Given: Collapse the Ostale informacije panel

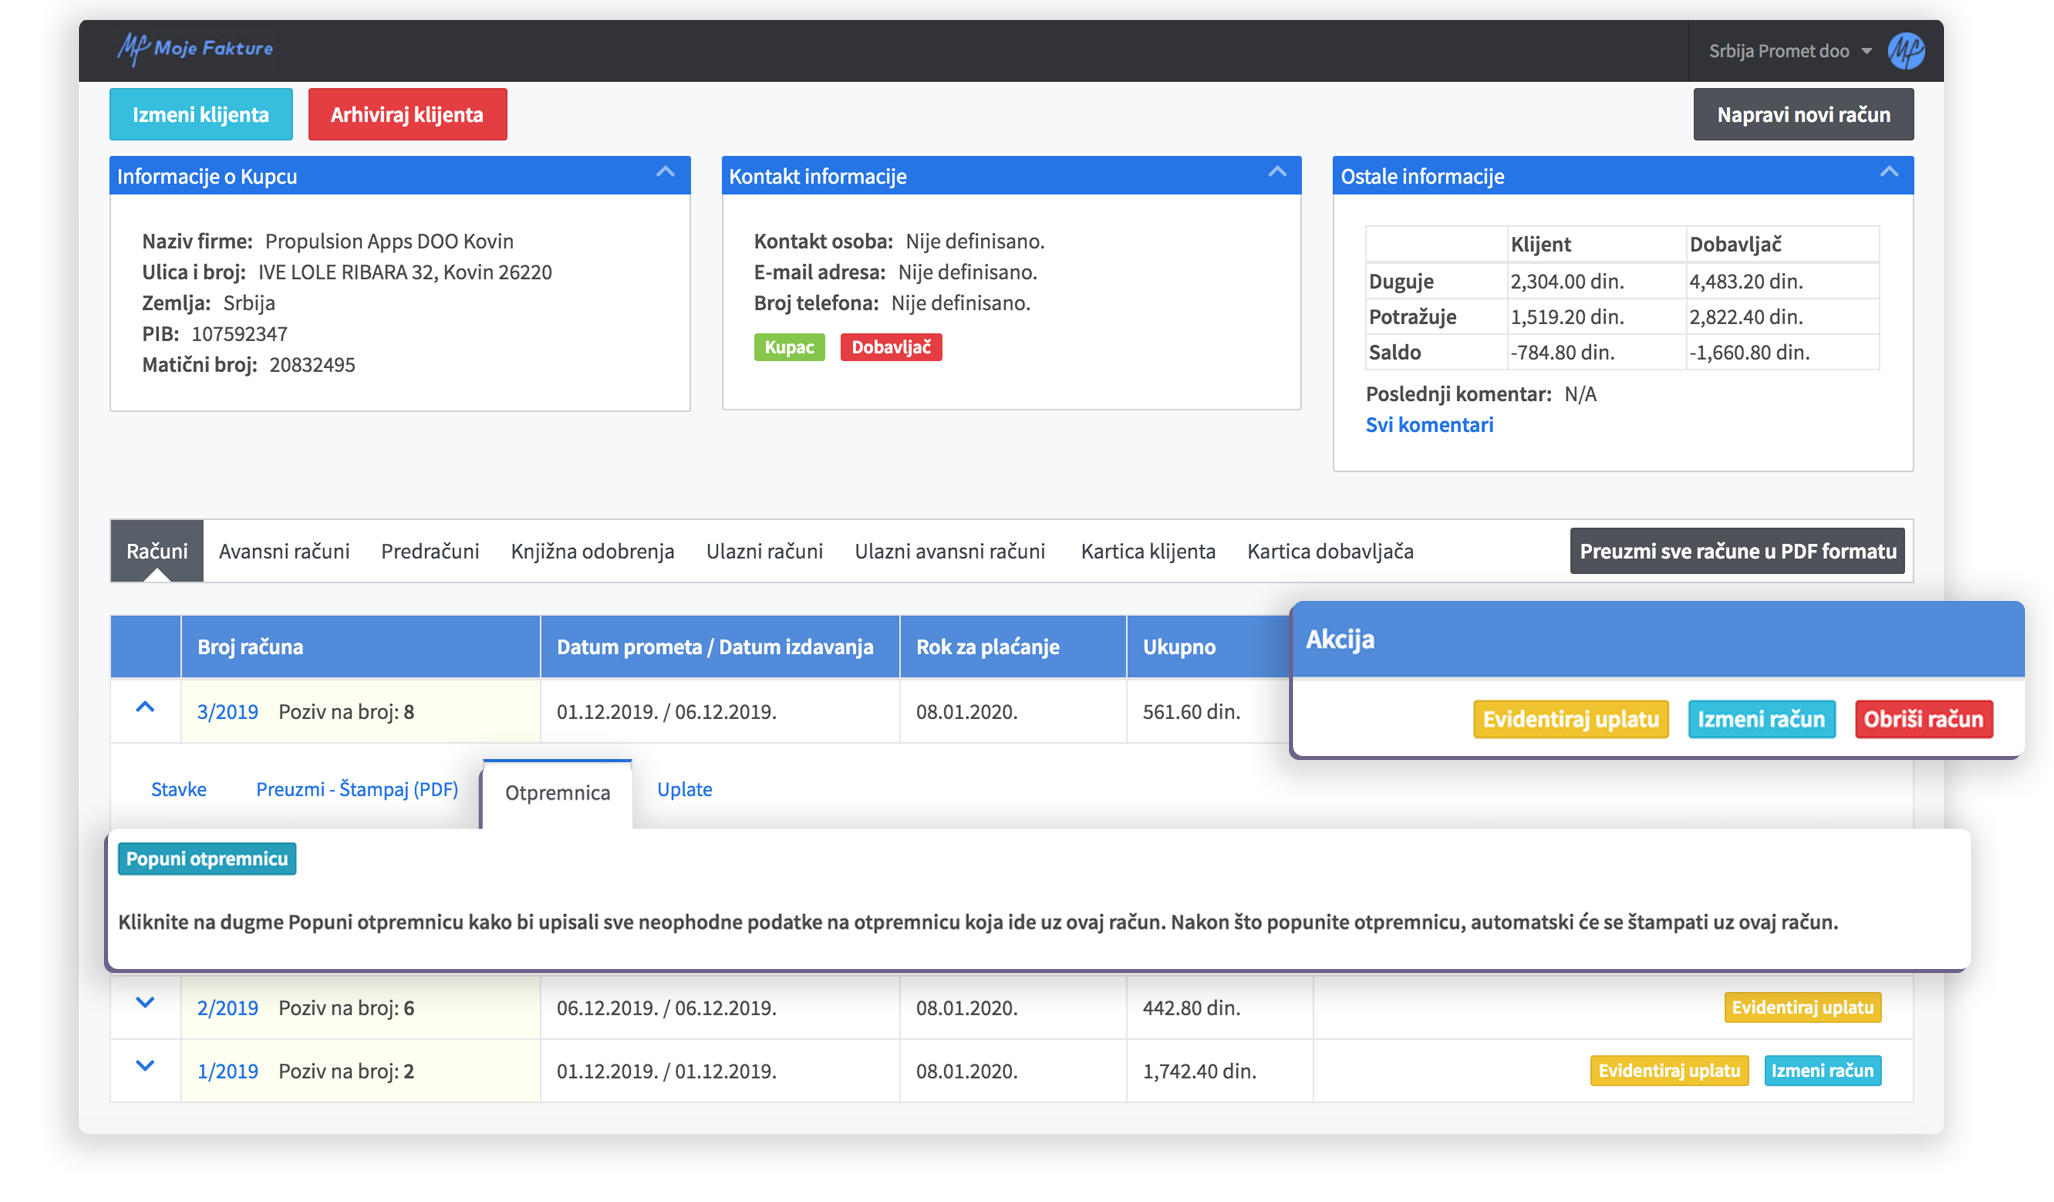Looking at the screenshot, I should (x=1889, y=172).
